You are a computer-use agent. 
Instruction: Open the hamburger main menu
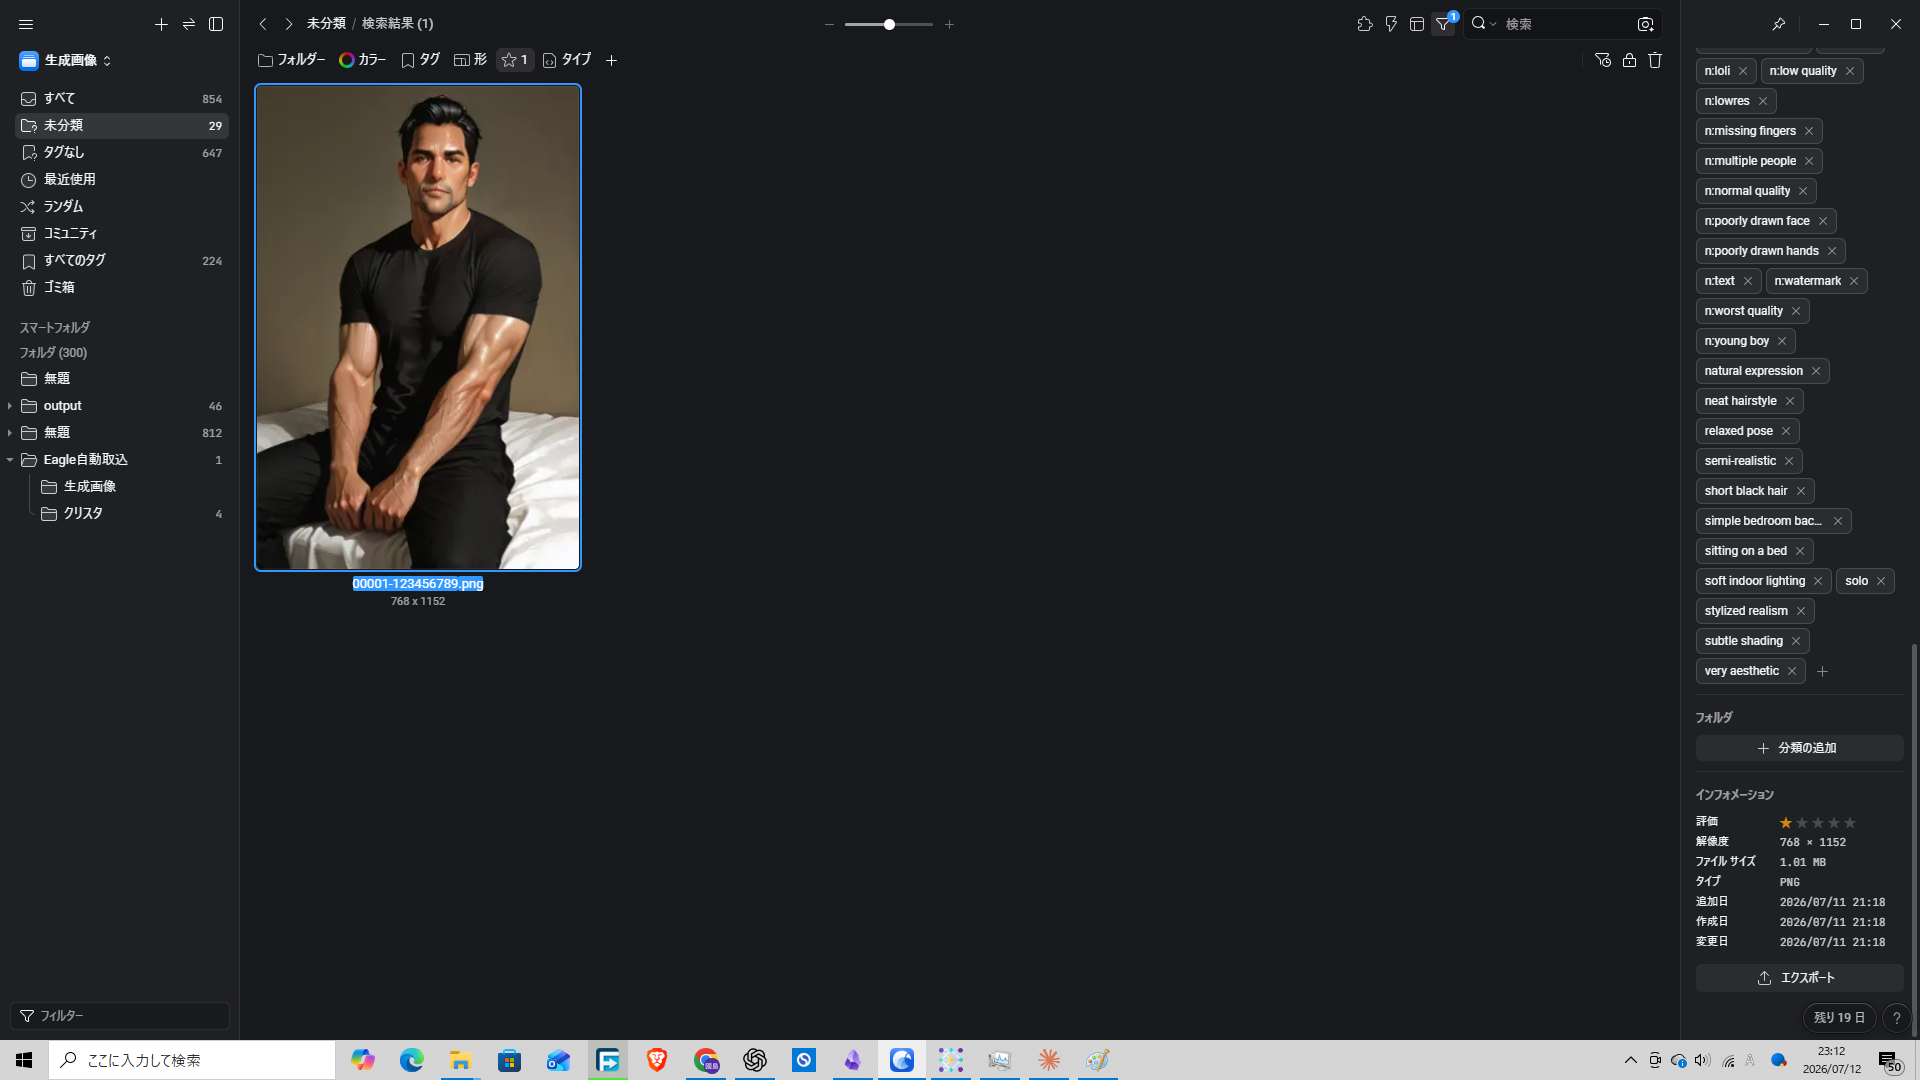point(26,24)
